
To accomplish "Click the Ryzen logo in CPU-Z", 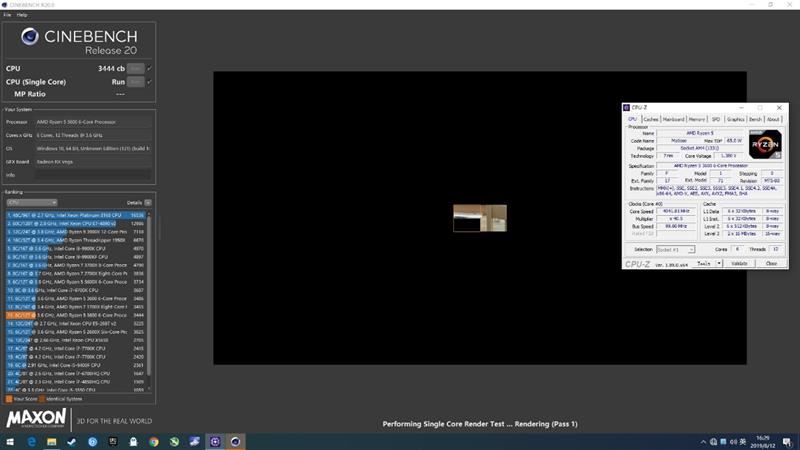I will pyautogui.click(x=765, y=144).
